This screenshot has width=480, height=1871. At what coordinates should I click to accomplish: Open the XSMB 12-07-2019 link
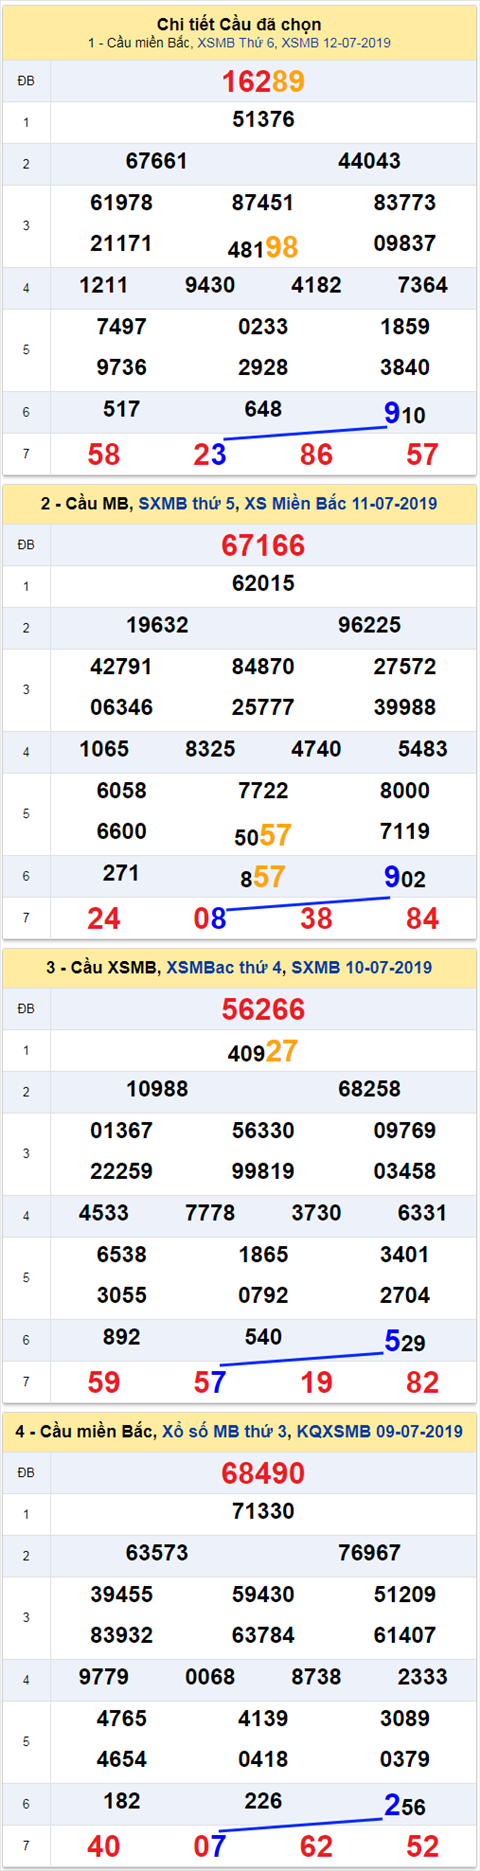336,43
